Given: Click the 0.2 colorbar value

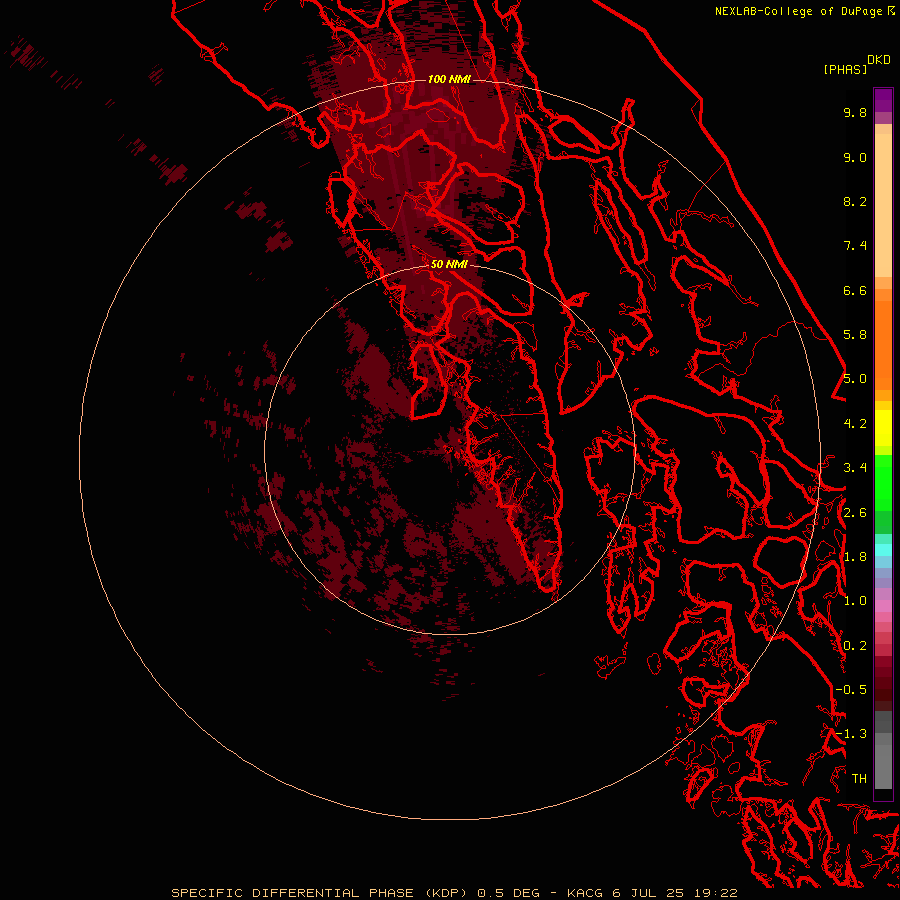Looking at the screenshot, I should (855, 646).
